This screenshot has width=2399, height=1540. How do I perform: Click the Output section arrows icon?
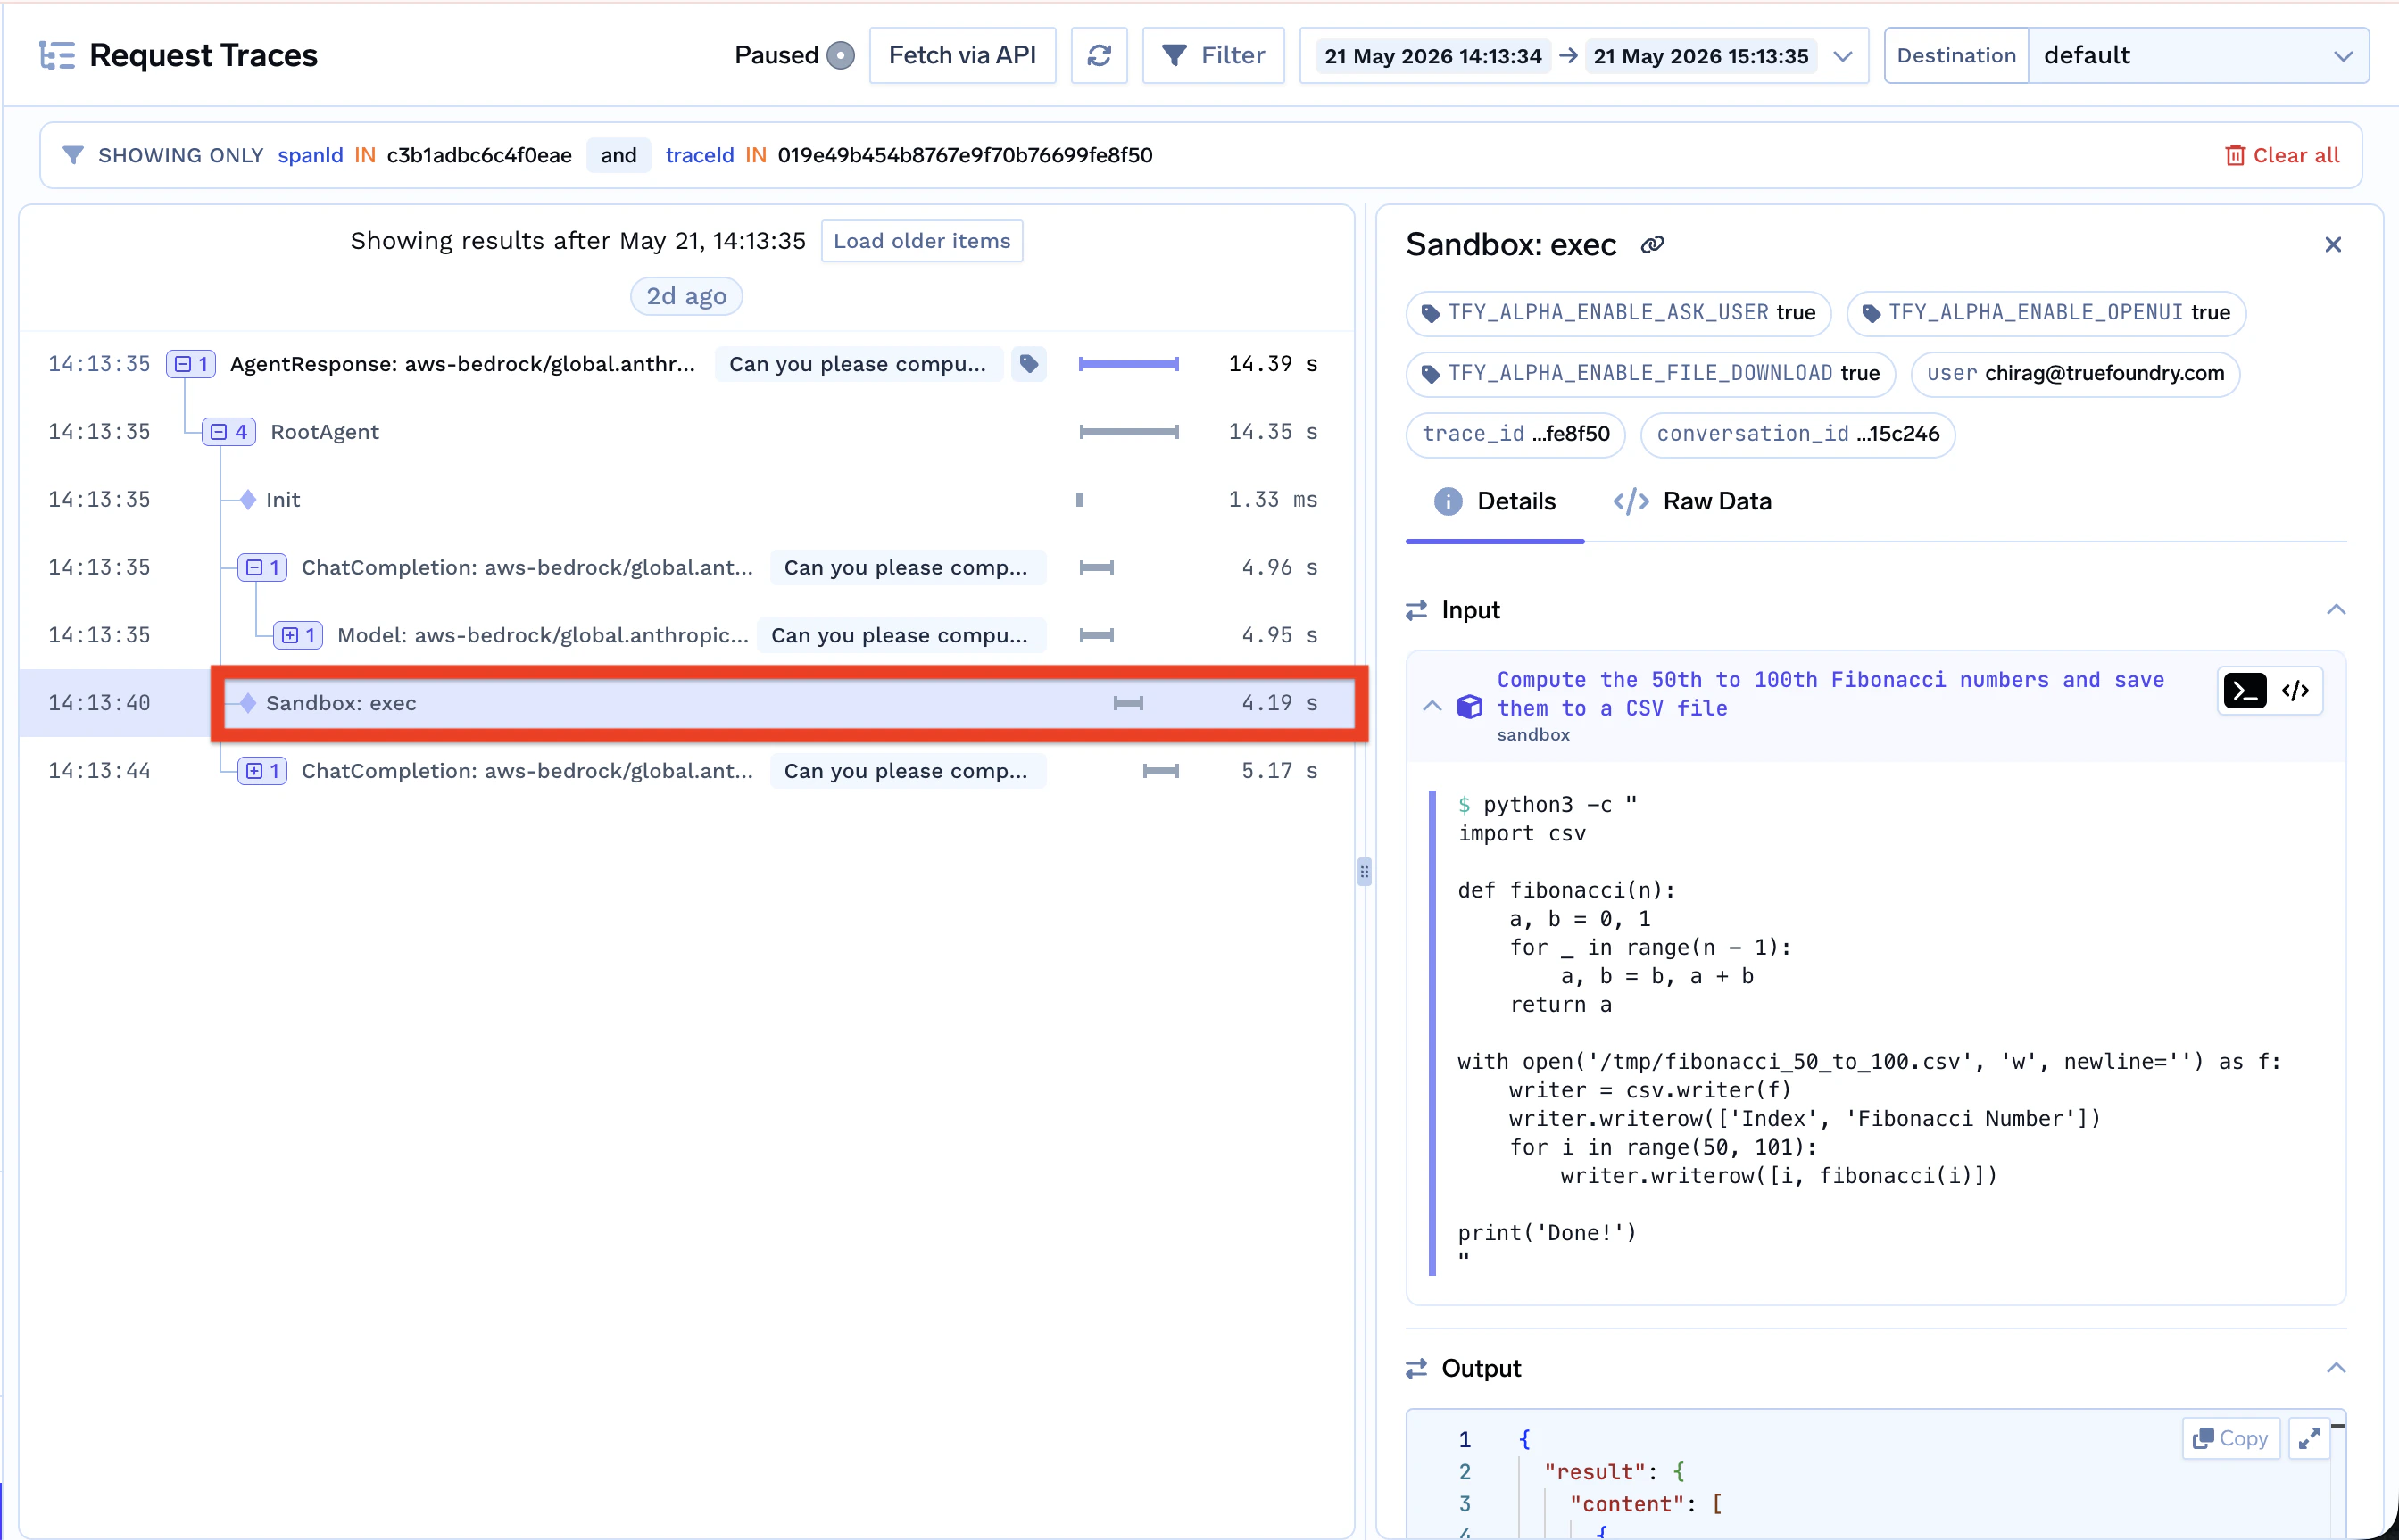(x=1416, y=1368)
